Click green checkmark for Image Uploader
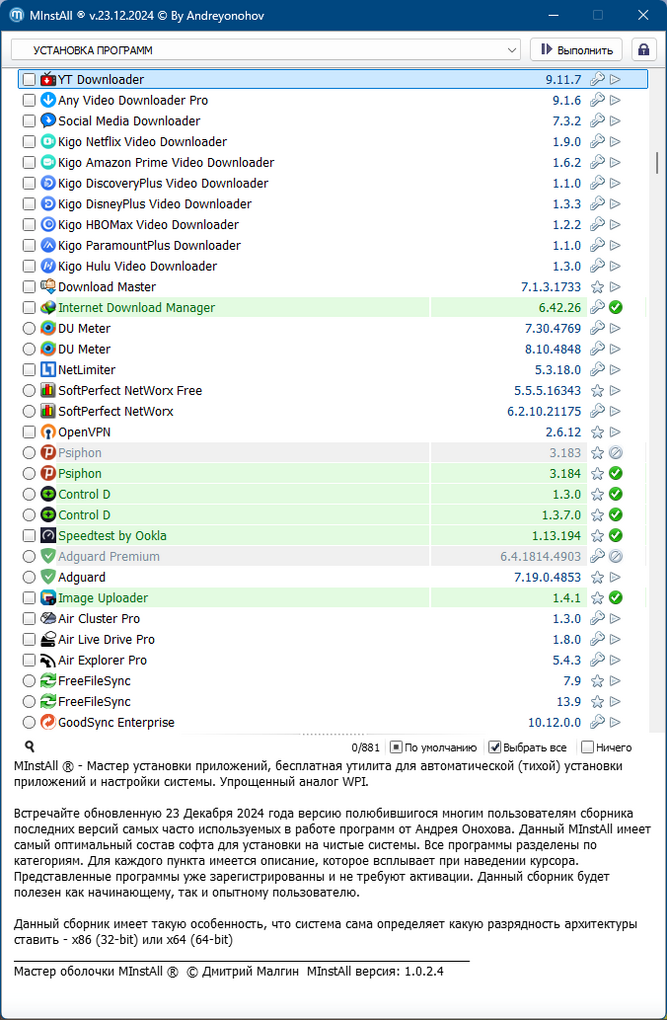667x1020 pixels. 616,598
